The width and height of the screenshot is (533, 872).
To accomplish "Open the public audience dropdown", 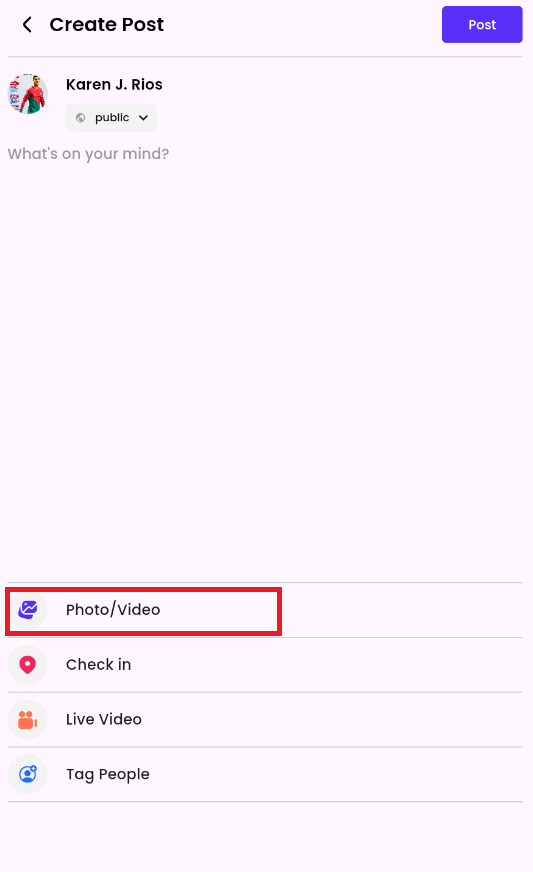I will pos(111,117).
